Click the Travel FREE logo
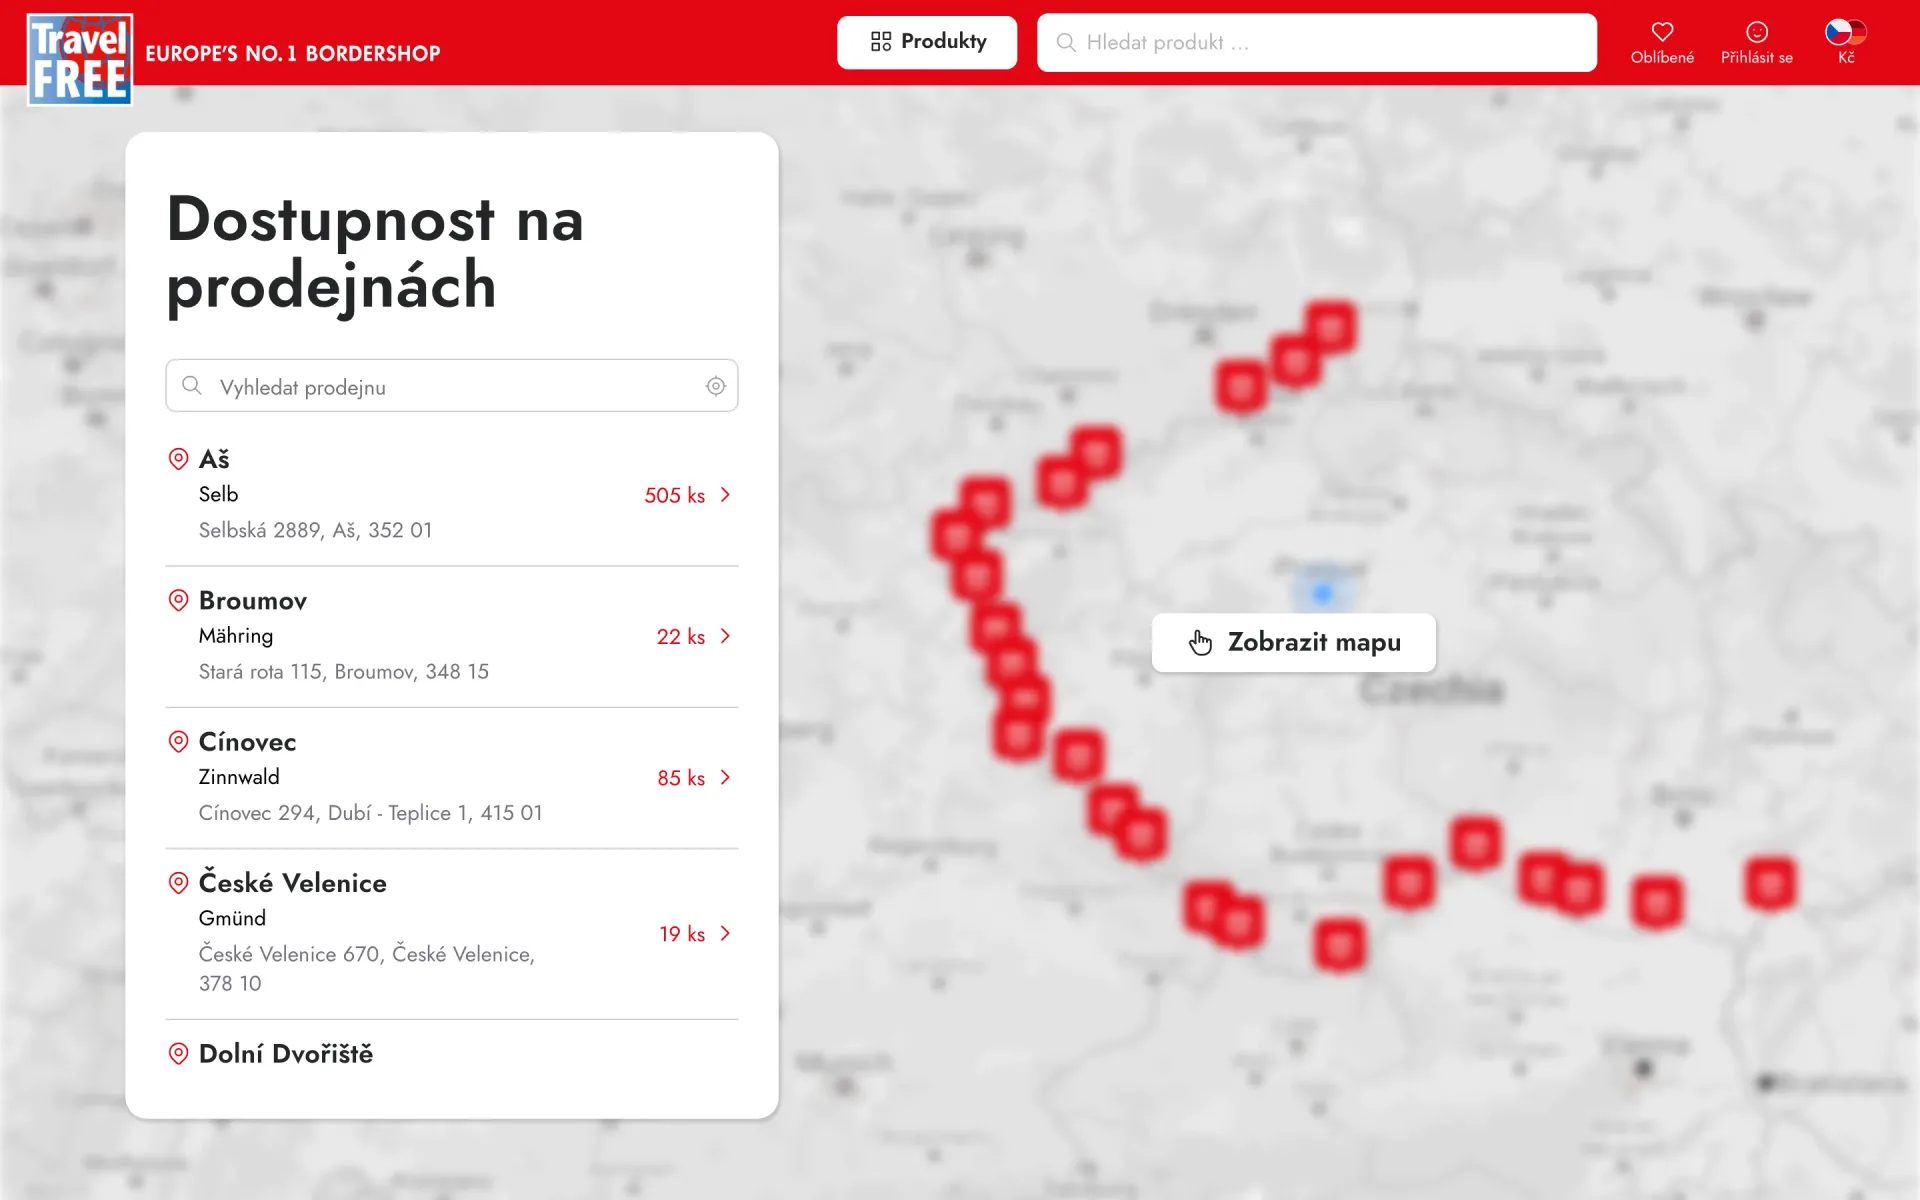The image size is (1920, 1200). 80,60
